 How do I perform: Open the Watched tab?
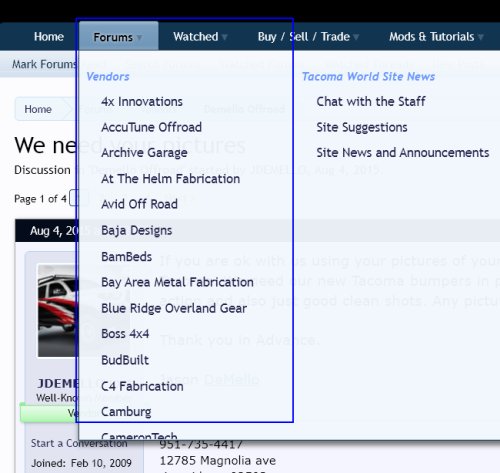click(196, 36)
